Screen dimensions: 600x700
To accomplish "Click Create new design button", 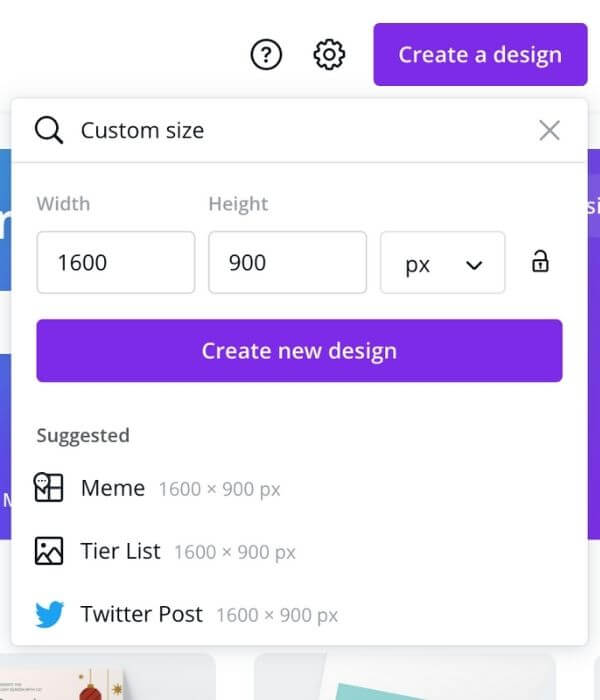I will coord(300,350).
